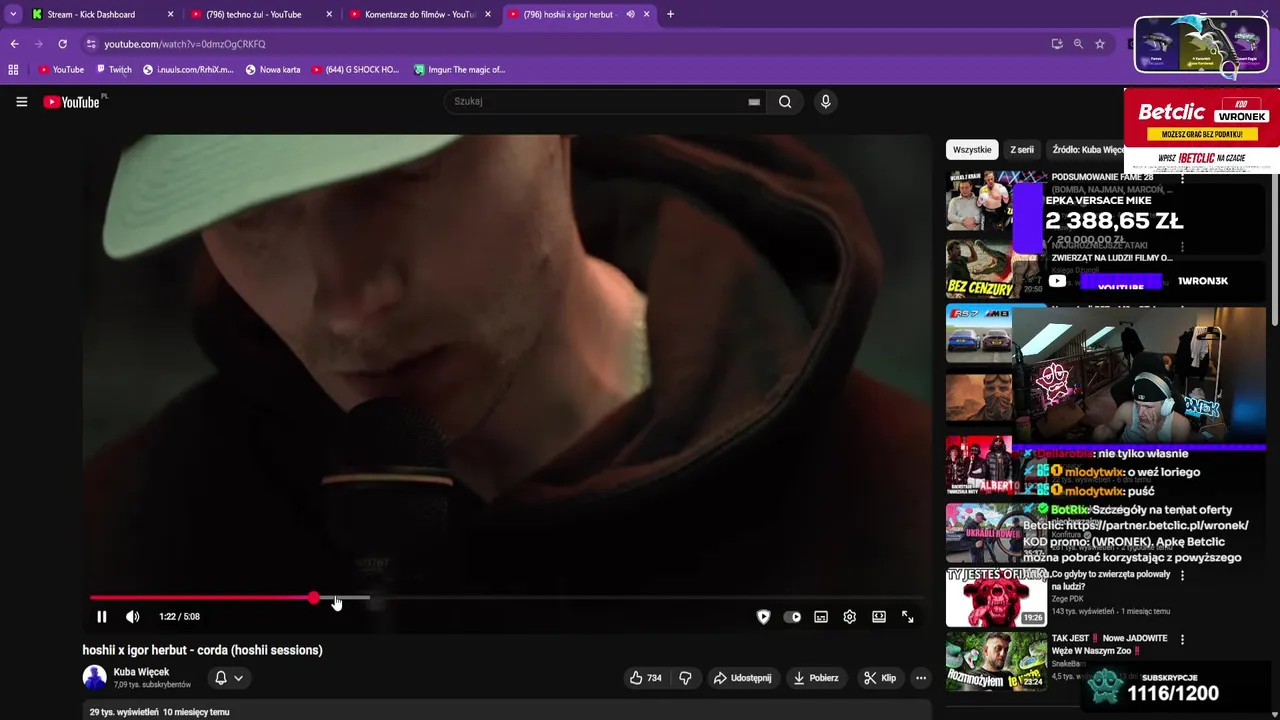Viewport: 1280px width, 720px height.
Task: Click the video title hoshii x igor herbut
Action: pos(202,650)
